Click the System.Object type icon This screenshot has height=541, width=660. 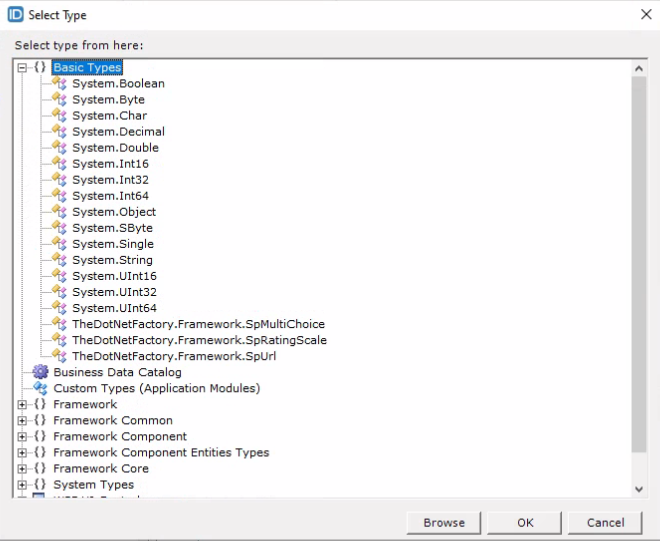point(59,211)
